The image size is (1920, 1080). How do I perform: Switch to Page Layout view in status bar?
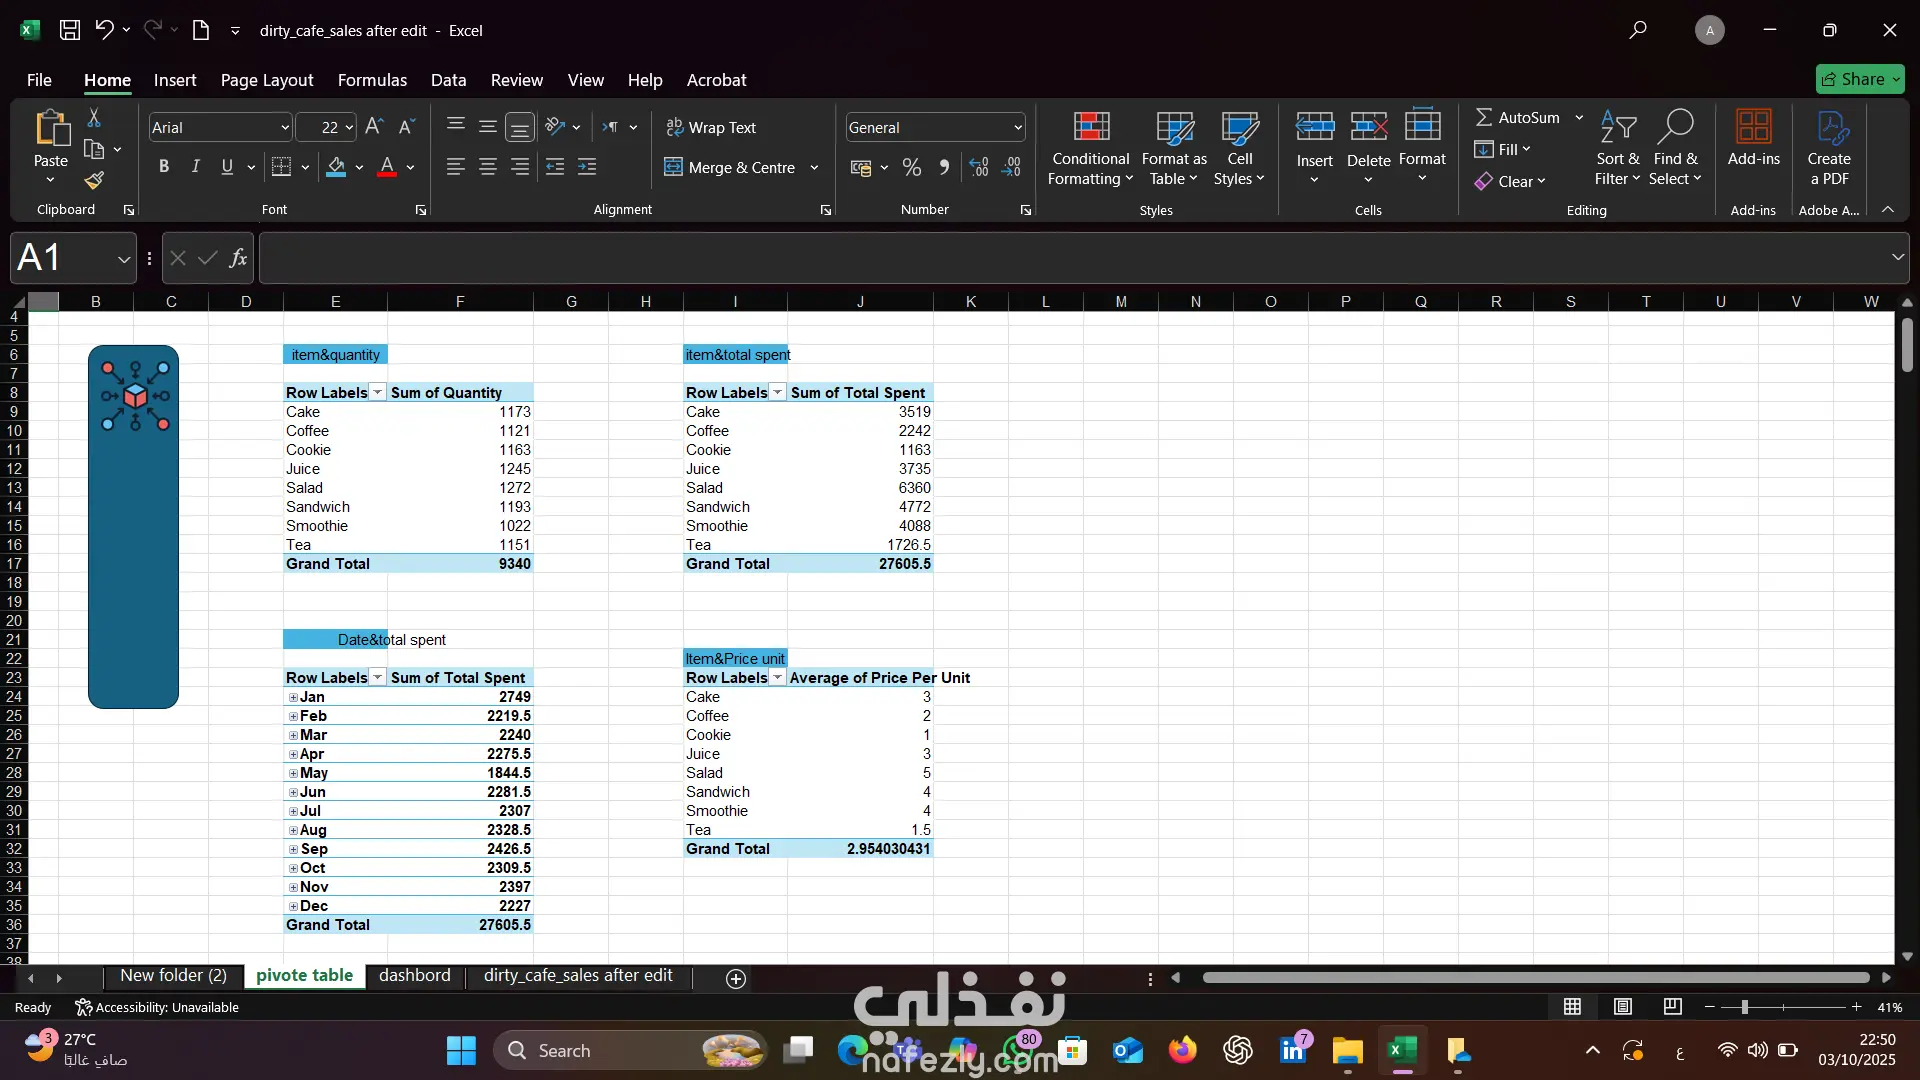1622,1007
